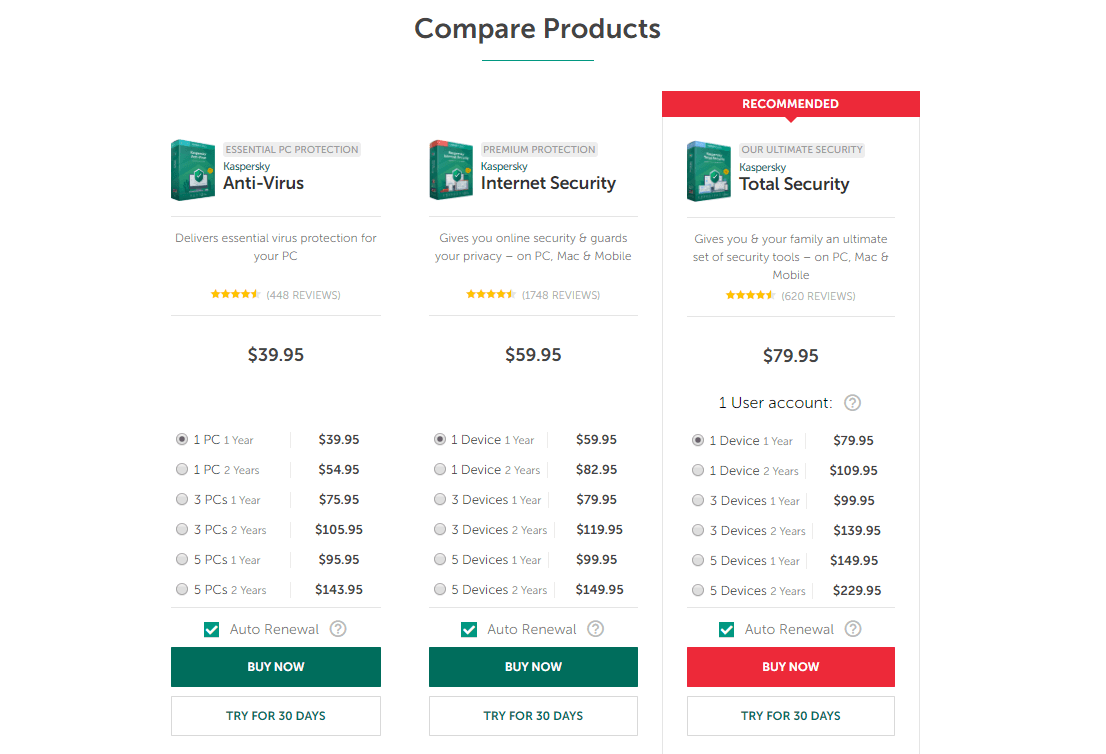Try Internet Security for 30 days
This screenshot has height=754, width=1106.
tap(533, 716)
